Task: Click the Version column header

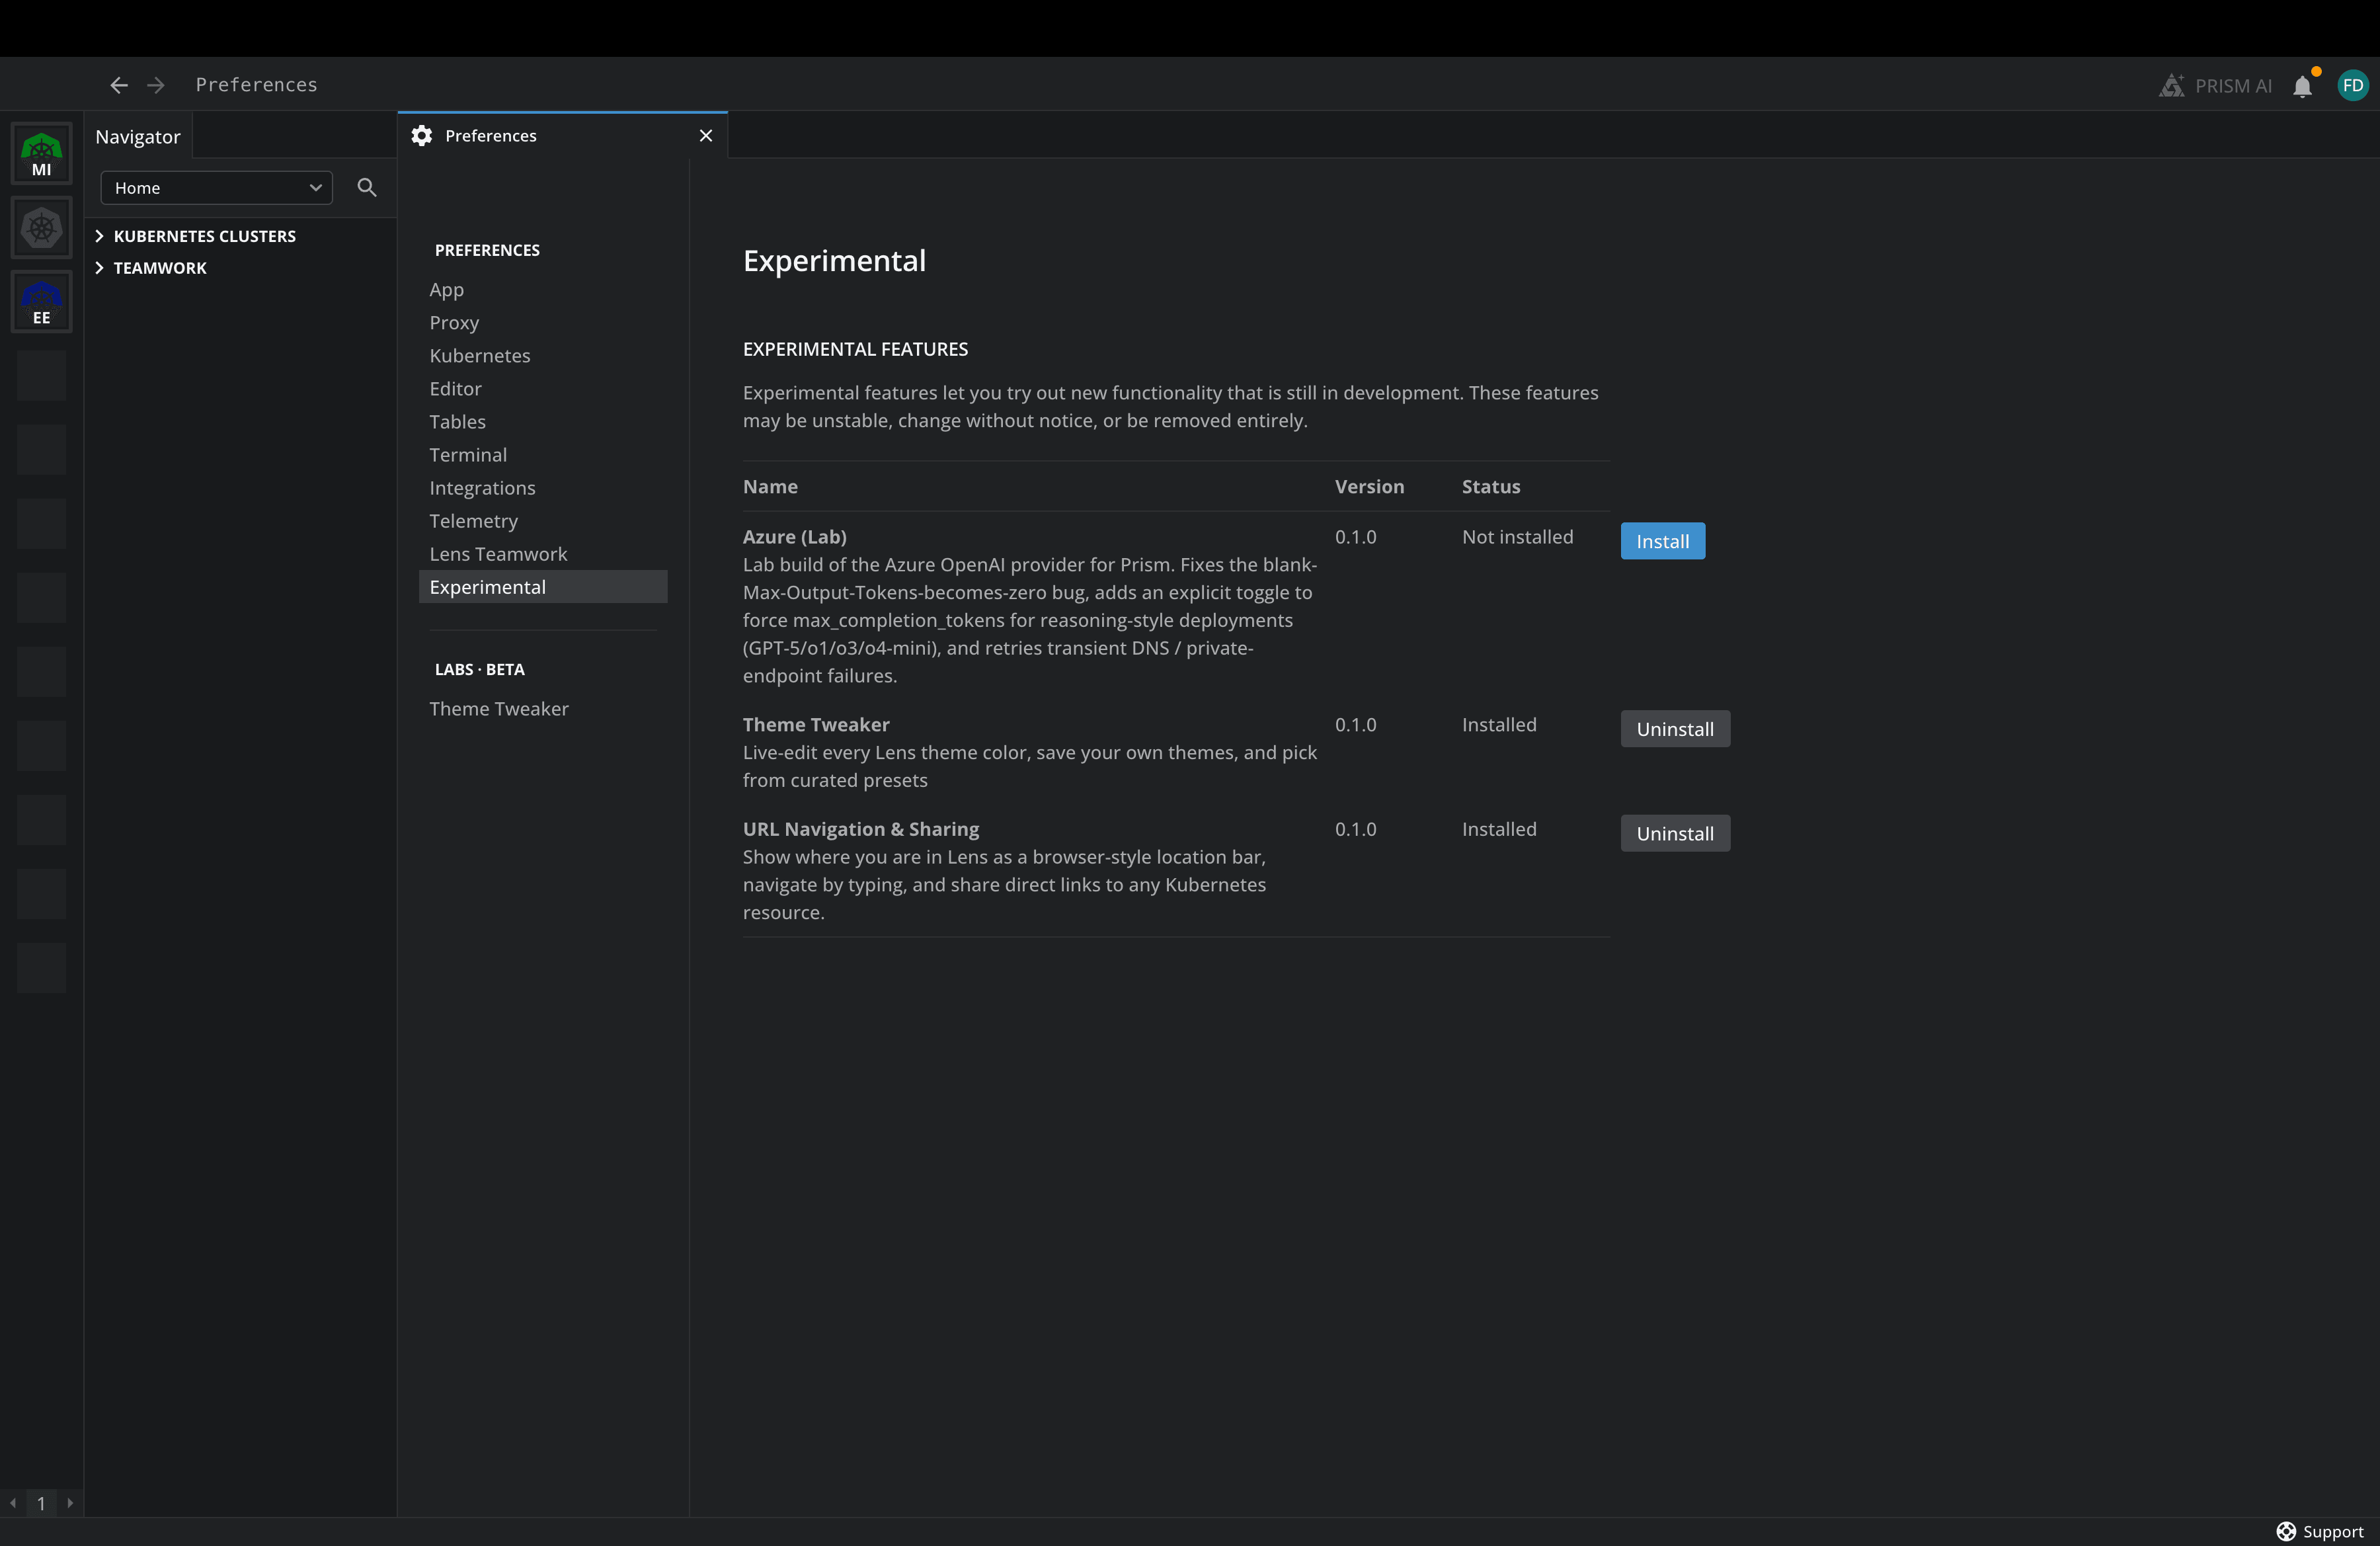Action: 1369,487
